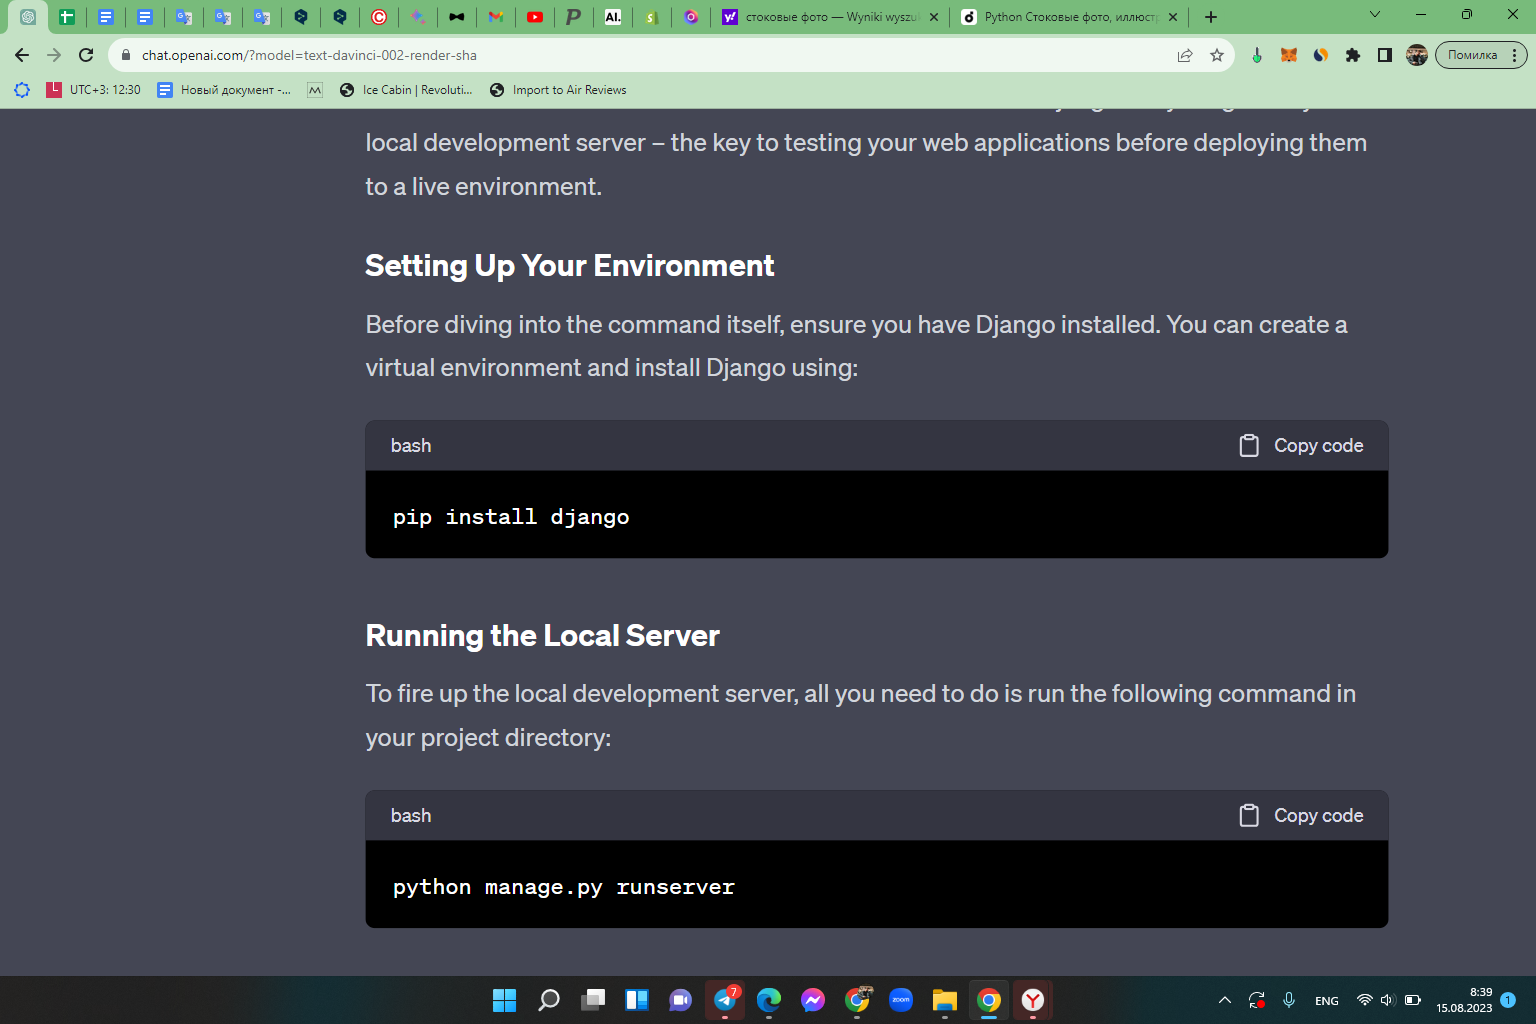1536x1024 pixels.
Task: Open the MetaMask extension
Action: tap(1289, 55)
